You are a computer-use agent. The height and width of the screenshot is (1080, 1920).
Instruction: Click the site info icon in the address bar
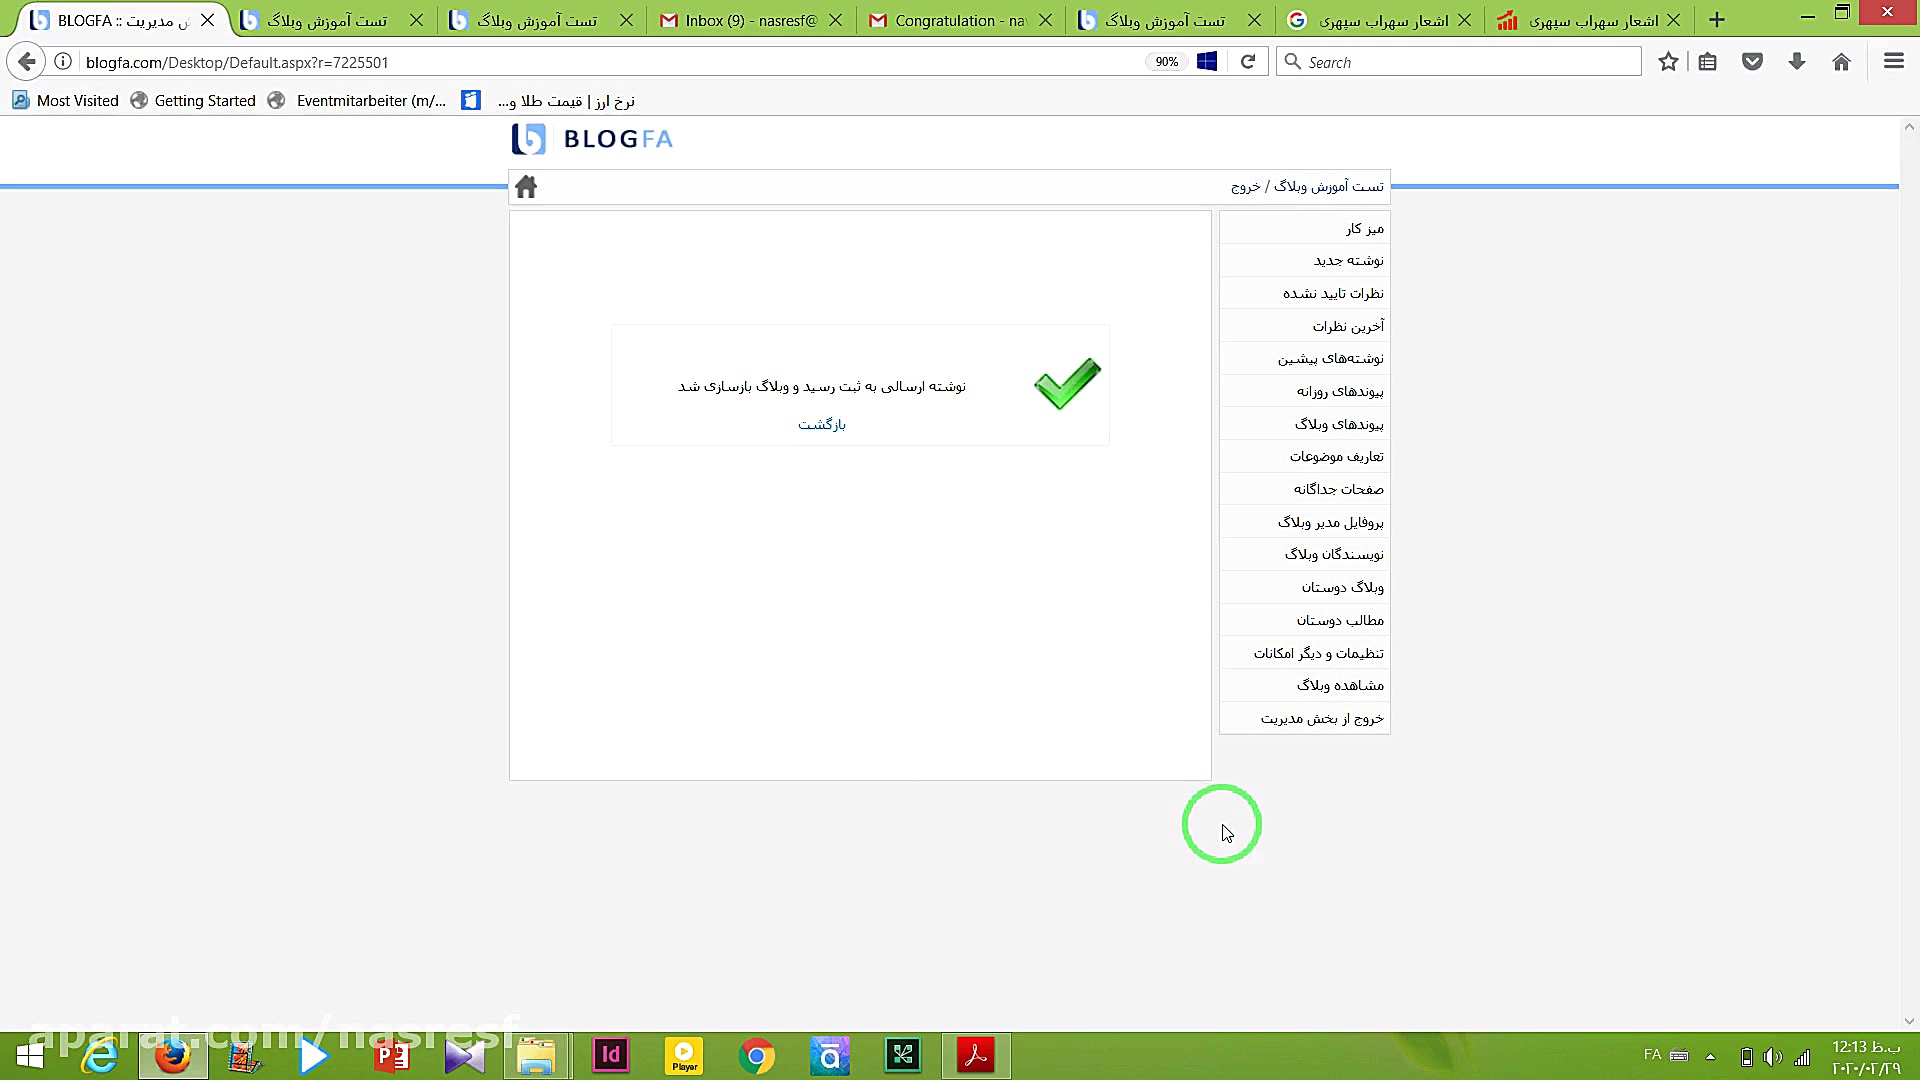pyautogui.click(x=63, y=62)
